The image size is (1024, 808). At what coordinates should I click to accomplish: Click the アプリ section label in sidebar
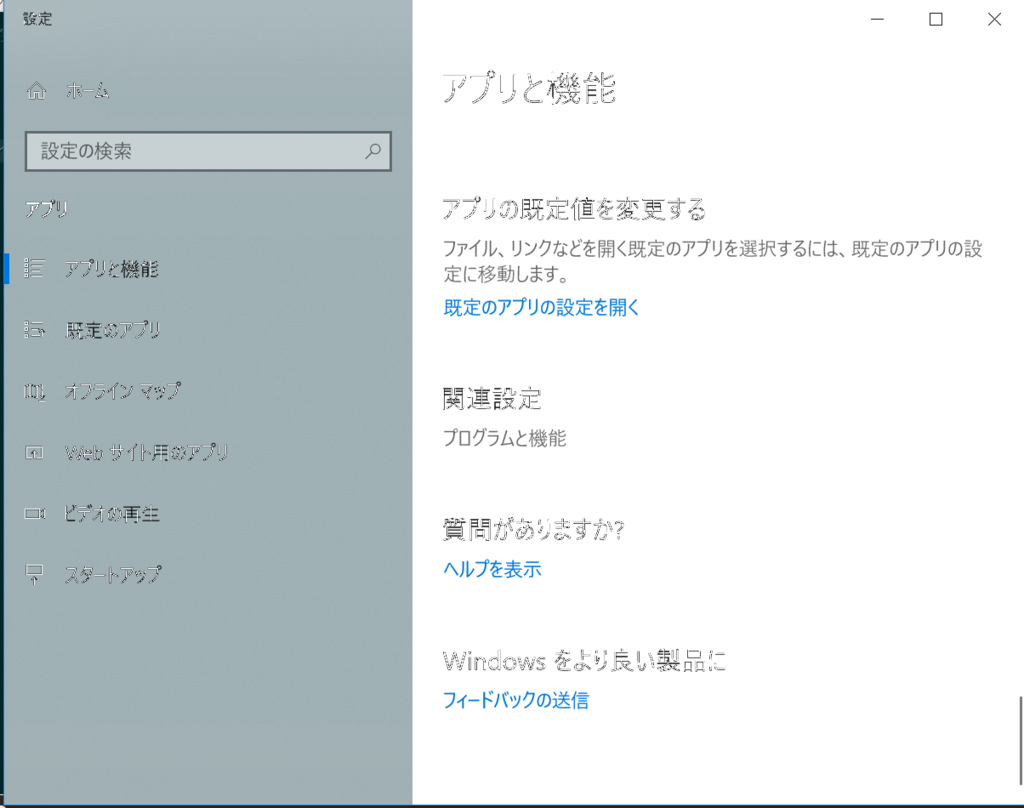[46, 209]
